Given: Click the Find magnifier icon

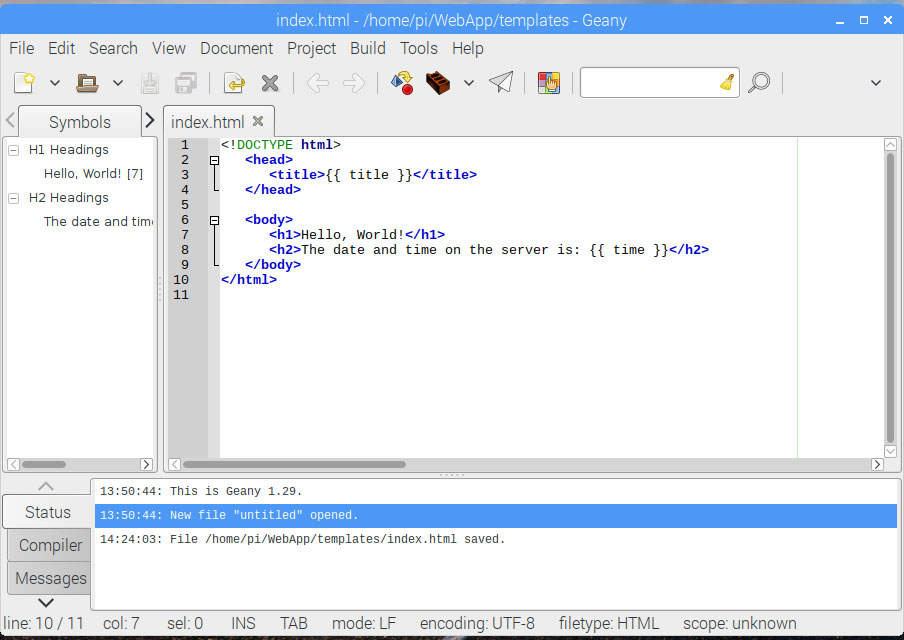Looking at the screenshot, I should pos(759,83).
